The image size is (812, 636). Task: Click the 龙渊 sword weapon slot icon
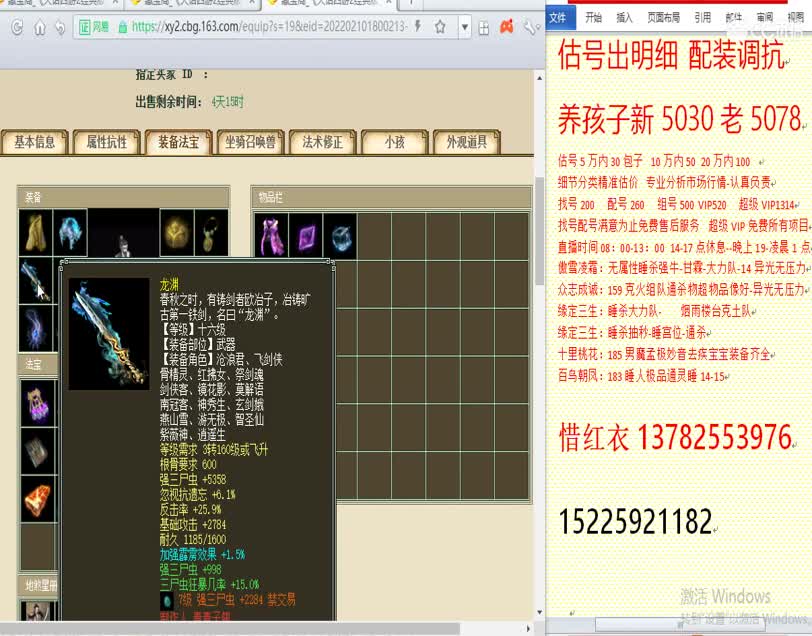36,280
